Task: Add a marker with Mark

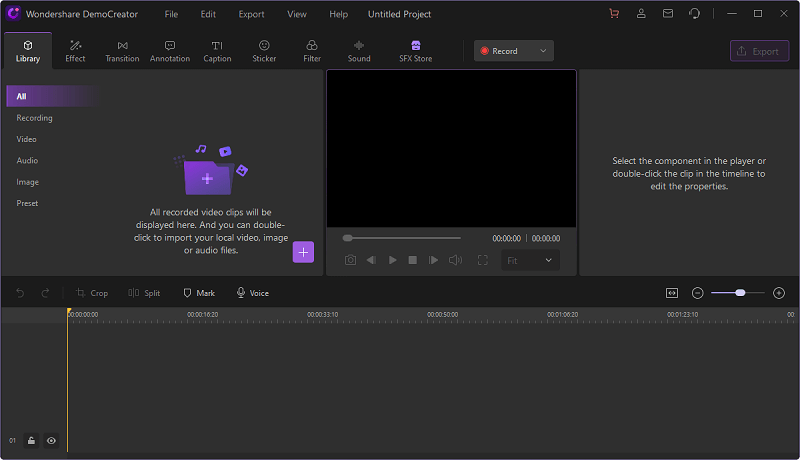Action: point(199,293)
